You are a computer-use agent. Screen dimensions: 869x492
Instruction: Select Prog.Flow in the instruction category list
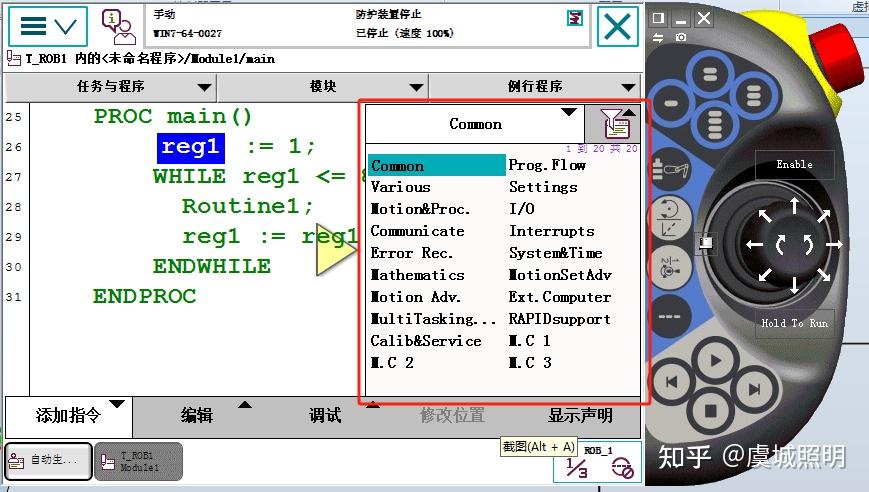[x=547, y=165]
